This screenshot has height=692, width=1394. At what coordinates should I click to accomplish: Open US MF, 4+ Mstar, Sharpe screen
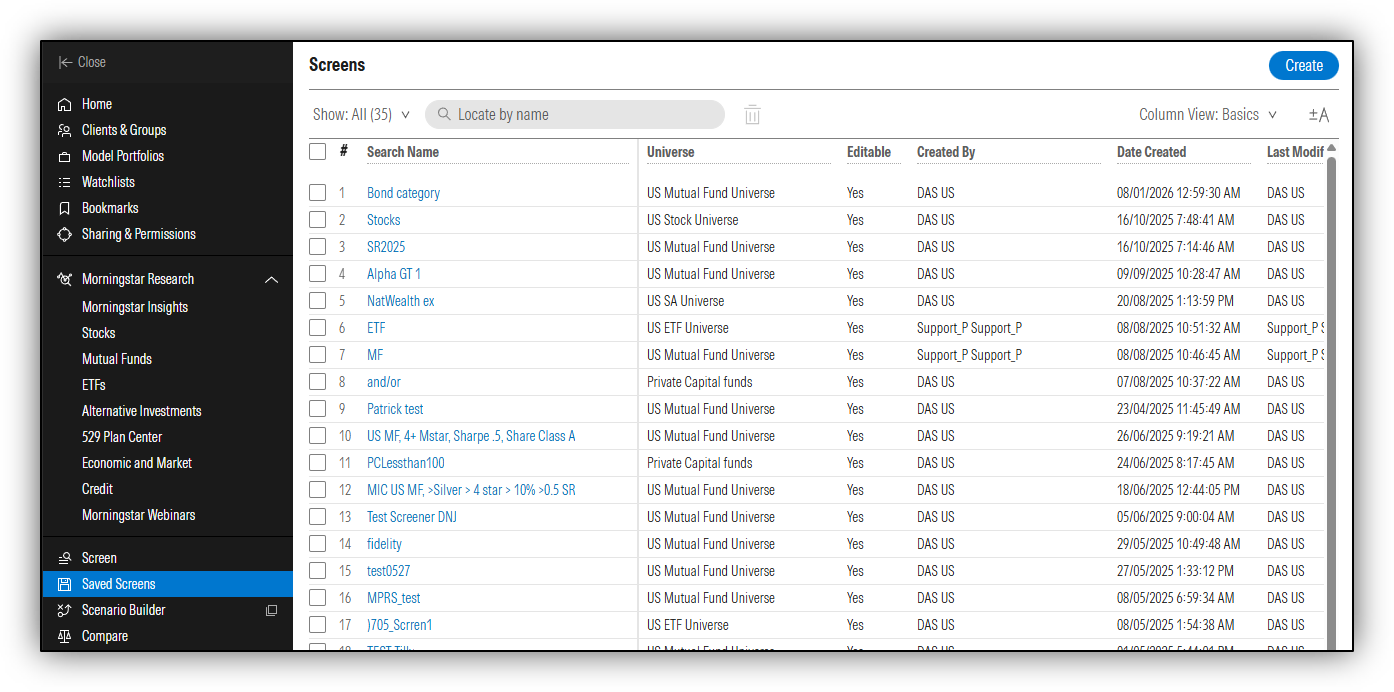click(x=471, y=436)
